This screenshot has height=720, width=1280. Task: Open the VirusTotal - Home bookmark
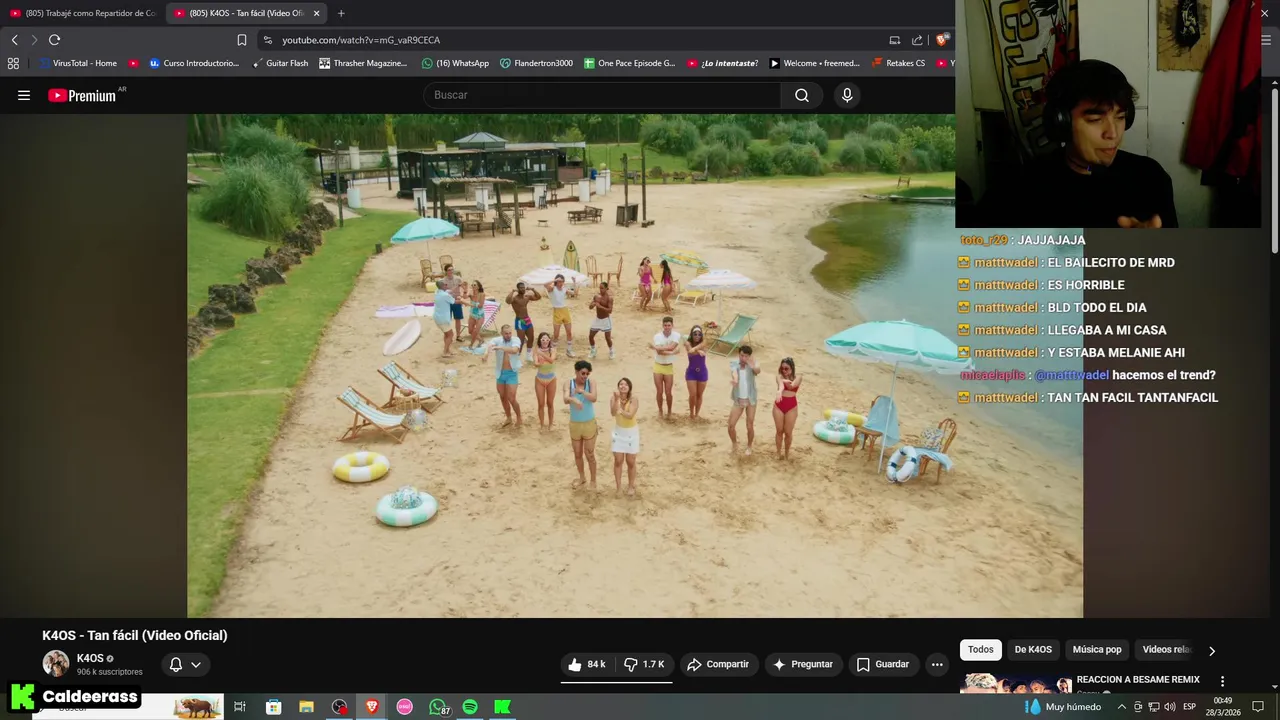[x=80, y=63]
